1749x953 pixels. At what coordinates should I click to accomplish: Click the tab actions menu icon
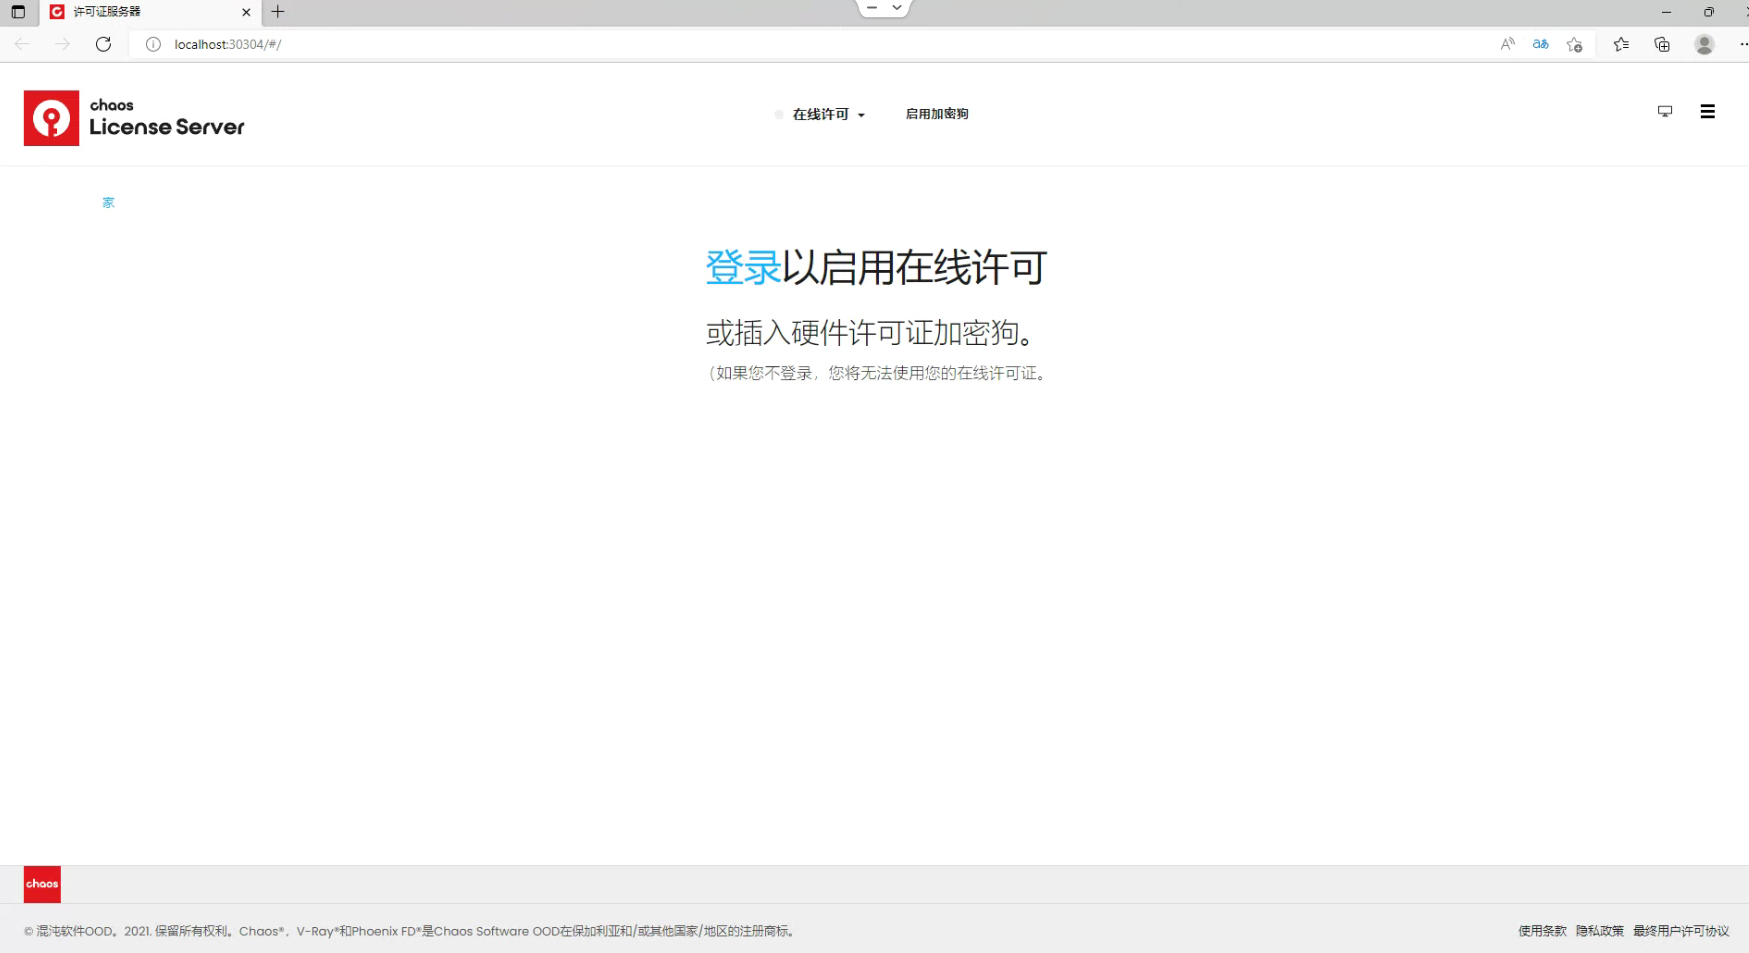[18, 12]
